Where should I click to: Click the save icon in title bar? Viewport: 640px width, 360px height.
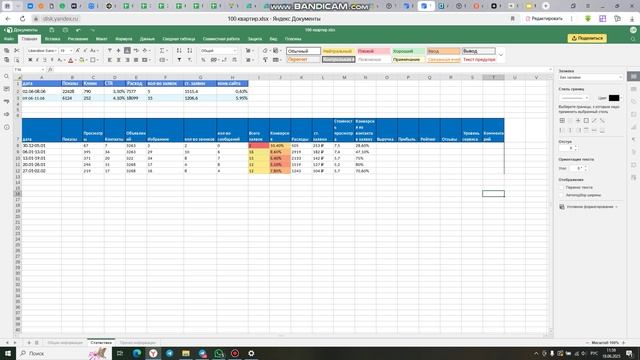pos(52,30)
